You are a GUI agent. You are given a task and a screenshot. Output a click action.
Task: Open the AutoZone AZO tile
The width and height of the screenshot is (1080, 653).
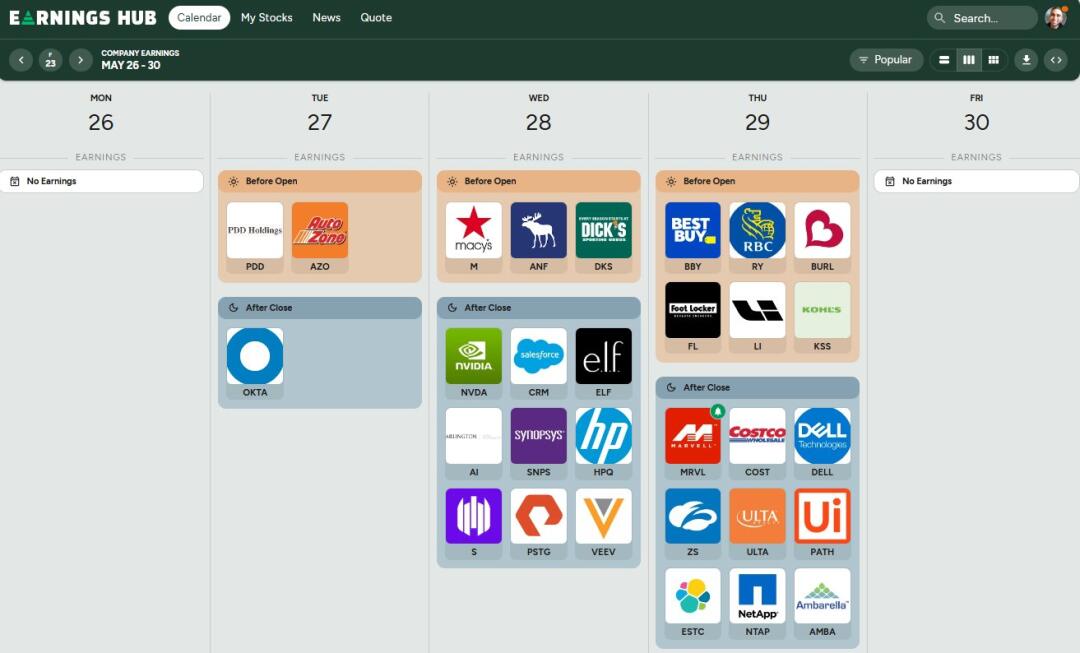coord(320,238)
